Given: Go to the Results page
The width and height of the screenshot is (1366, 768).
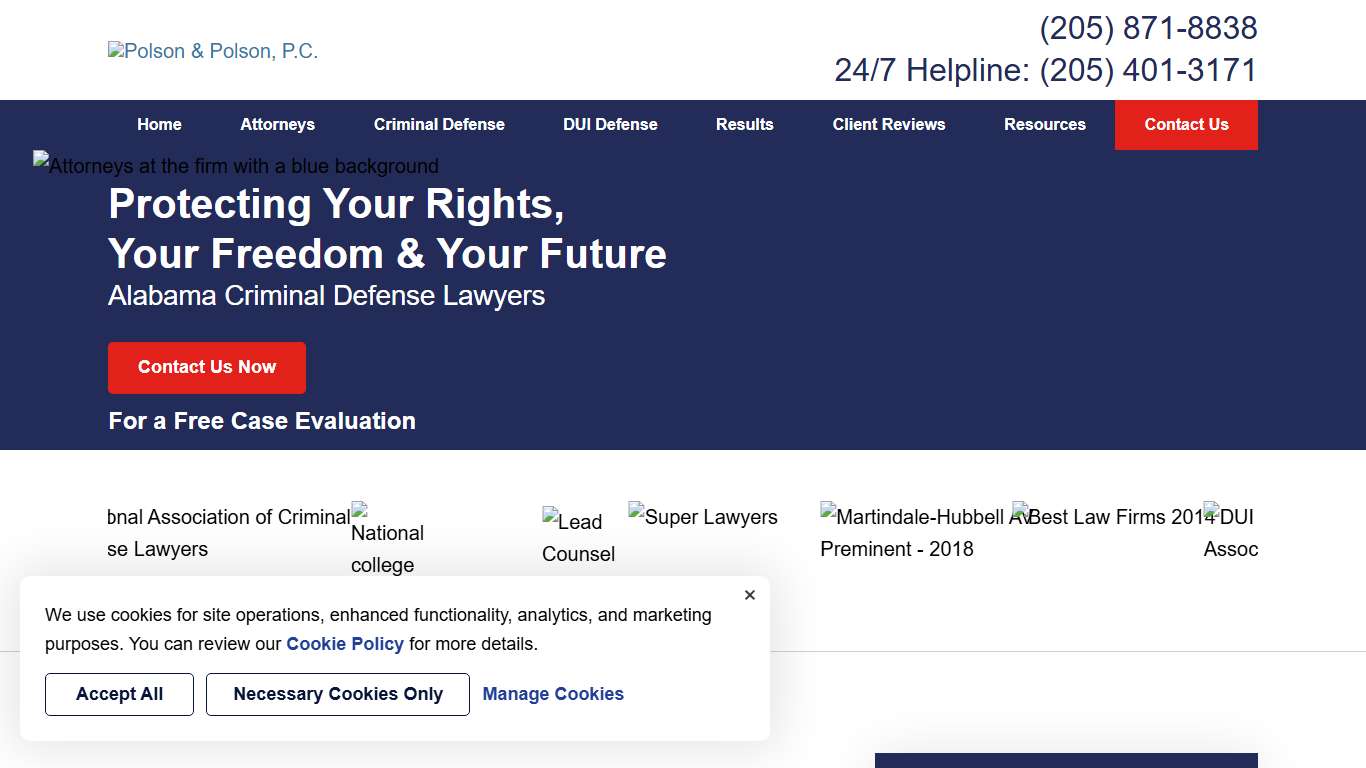Looking at the screenshot, I should pos(745,125).
